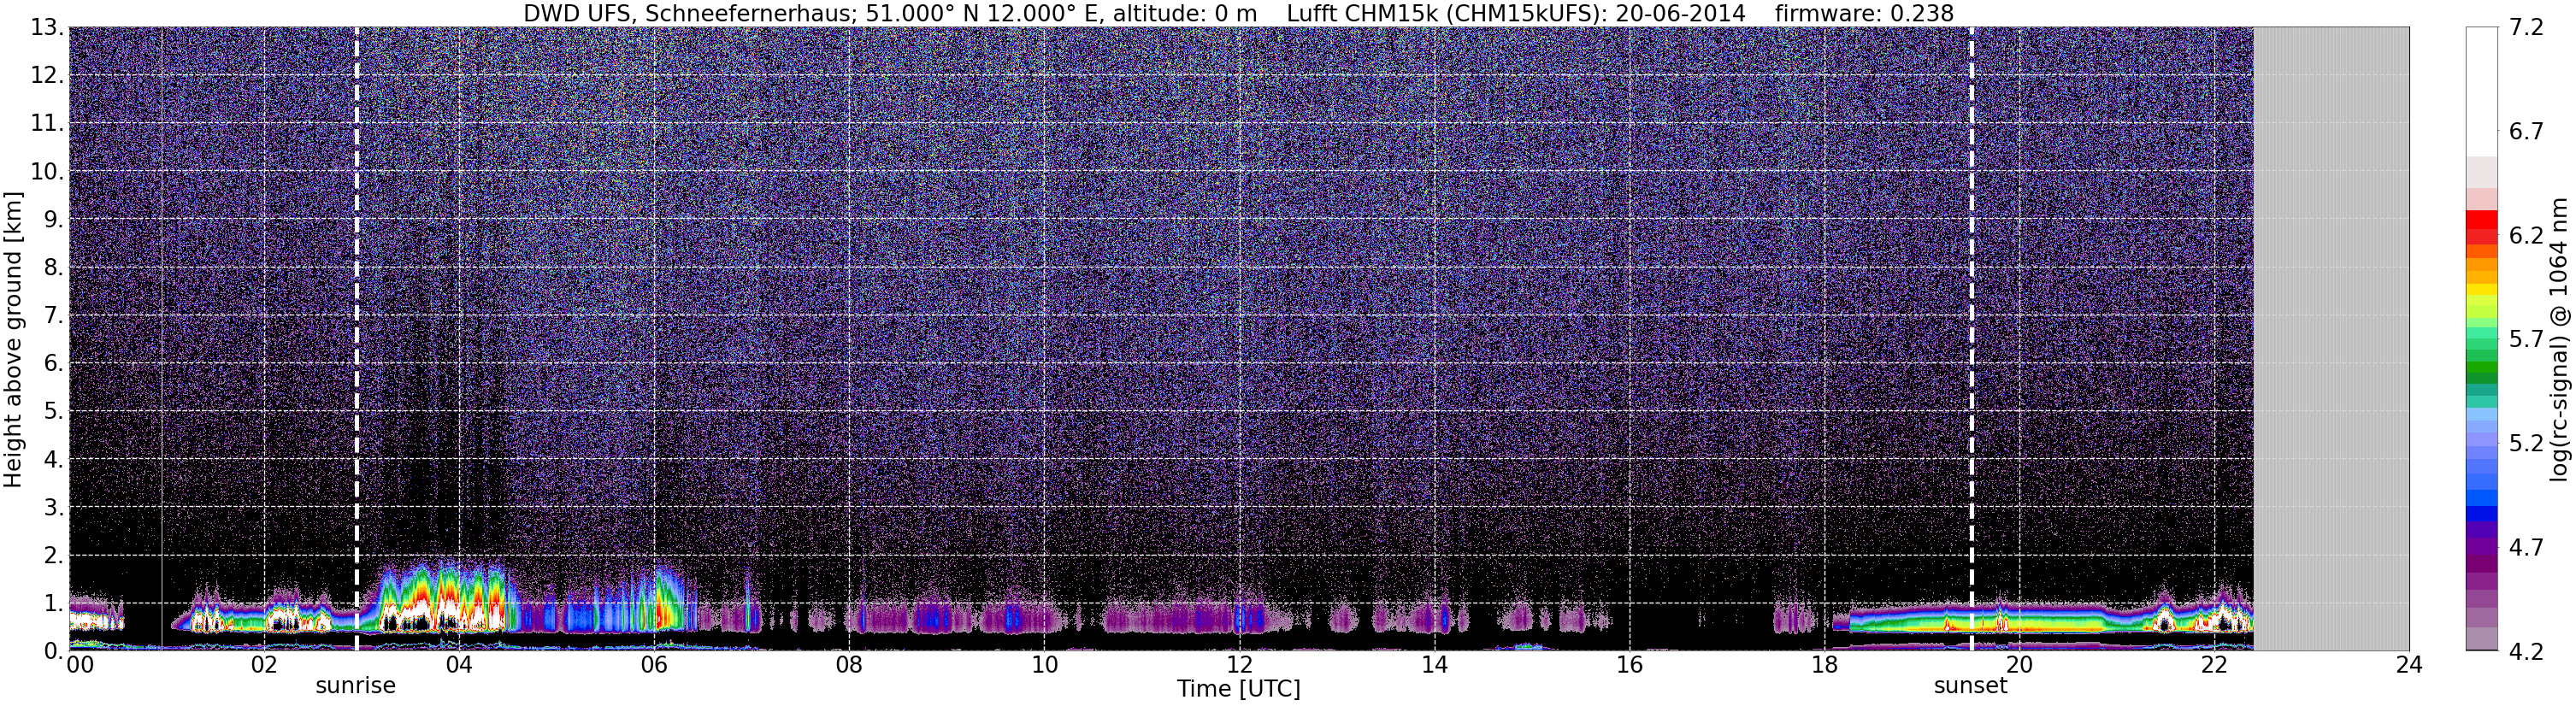Click the '20' tick on the time axis

(2019, 666)
